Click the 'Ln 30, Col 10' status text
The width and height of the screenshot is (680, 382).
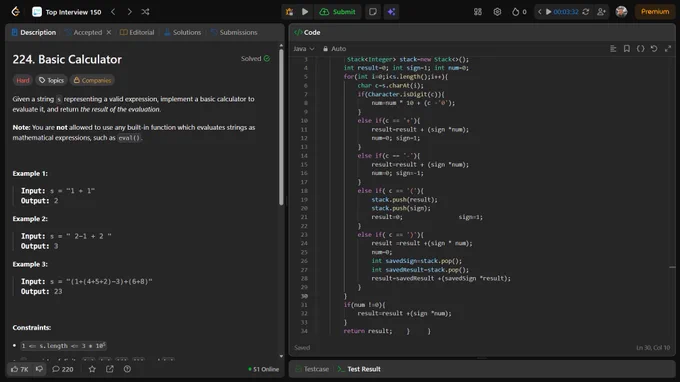(653, 347)
